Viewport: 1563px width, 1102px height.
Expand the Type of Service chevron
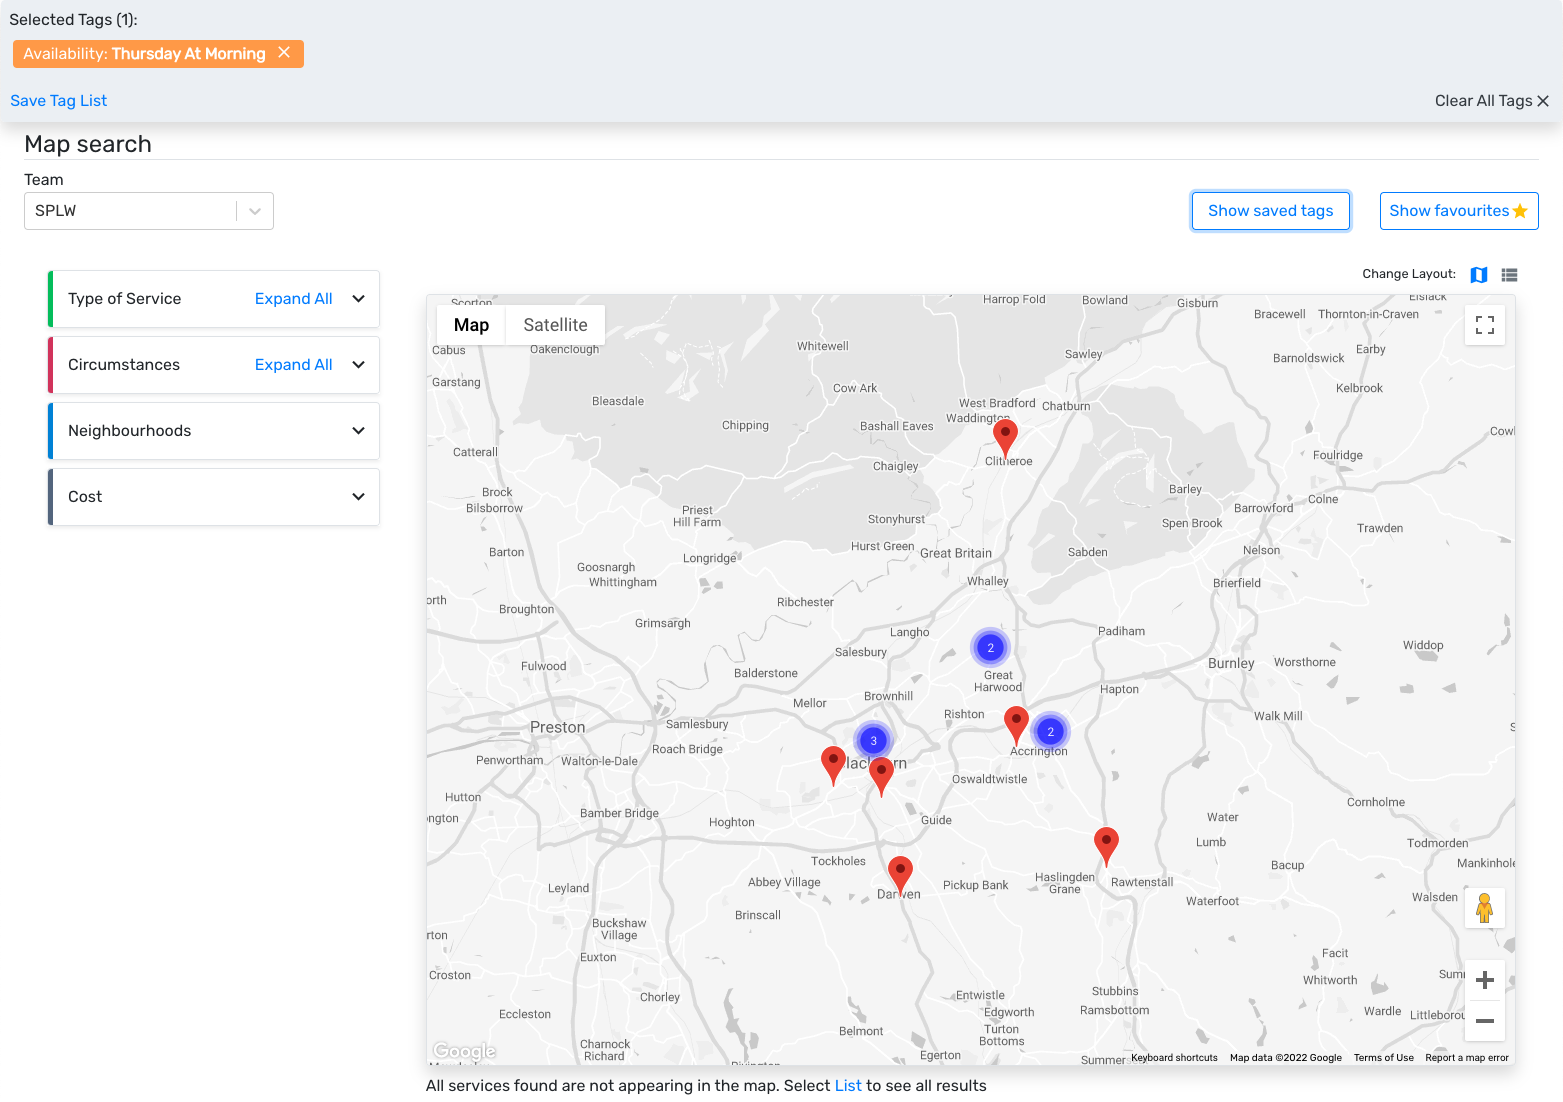(x=358, y=299)
